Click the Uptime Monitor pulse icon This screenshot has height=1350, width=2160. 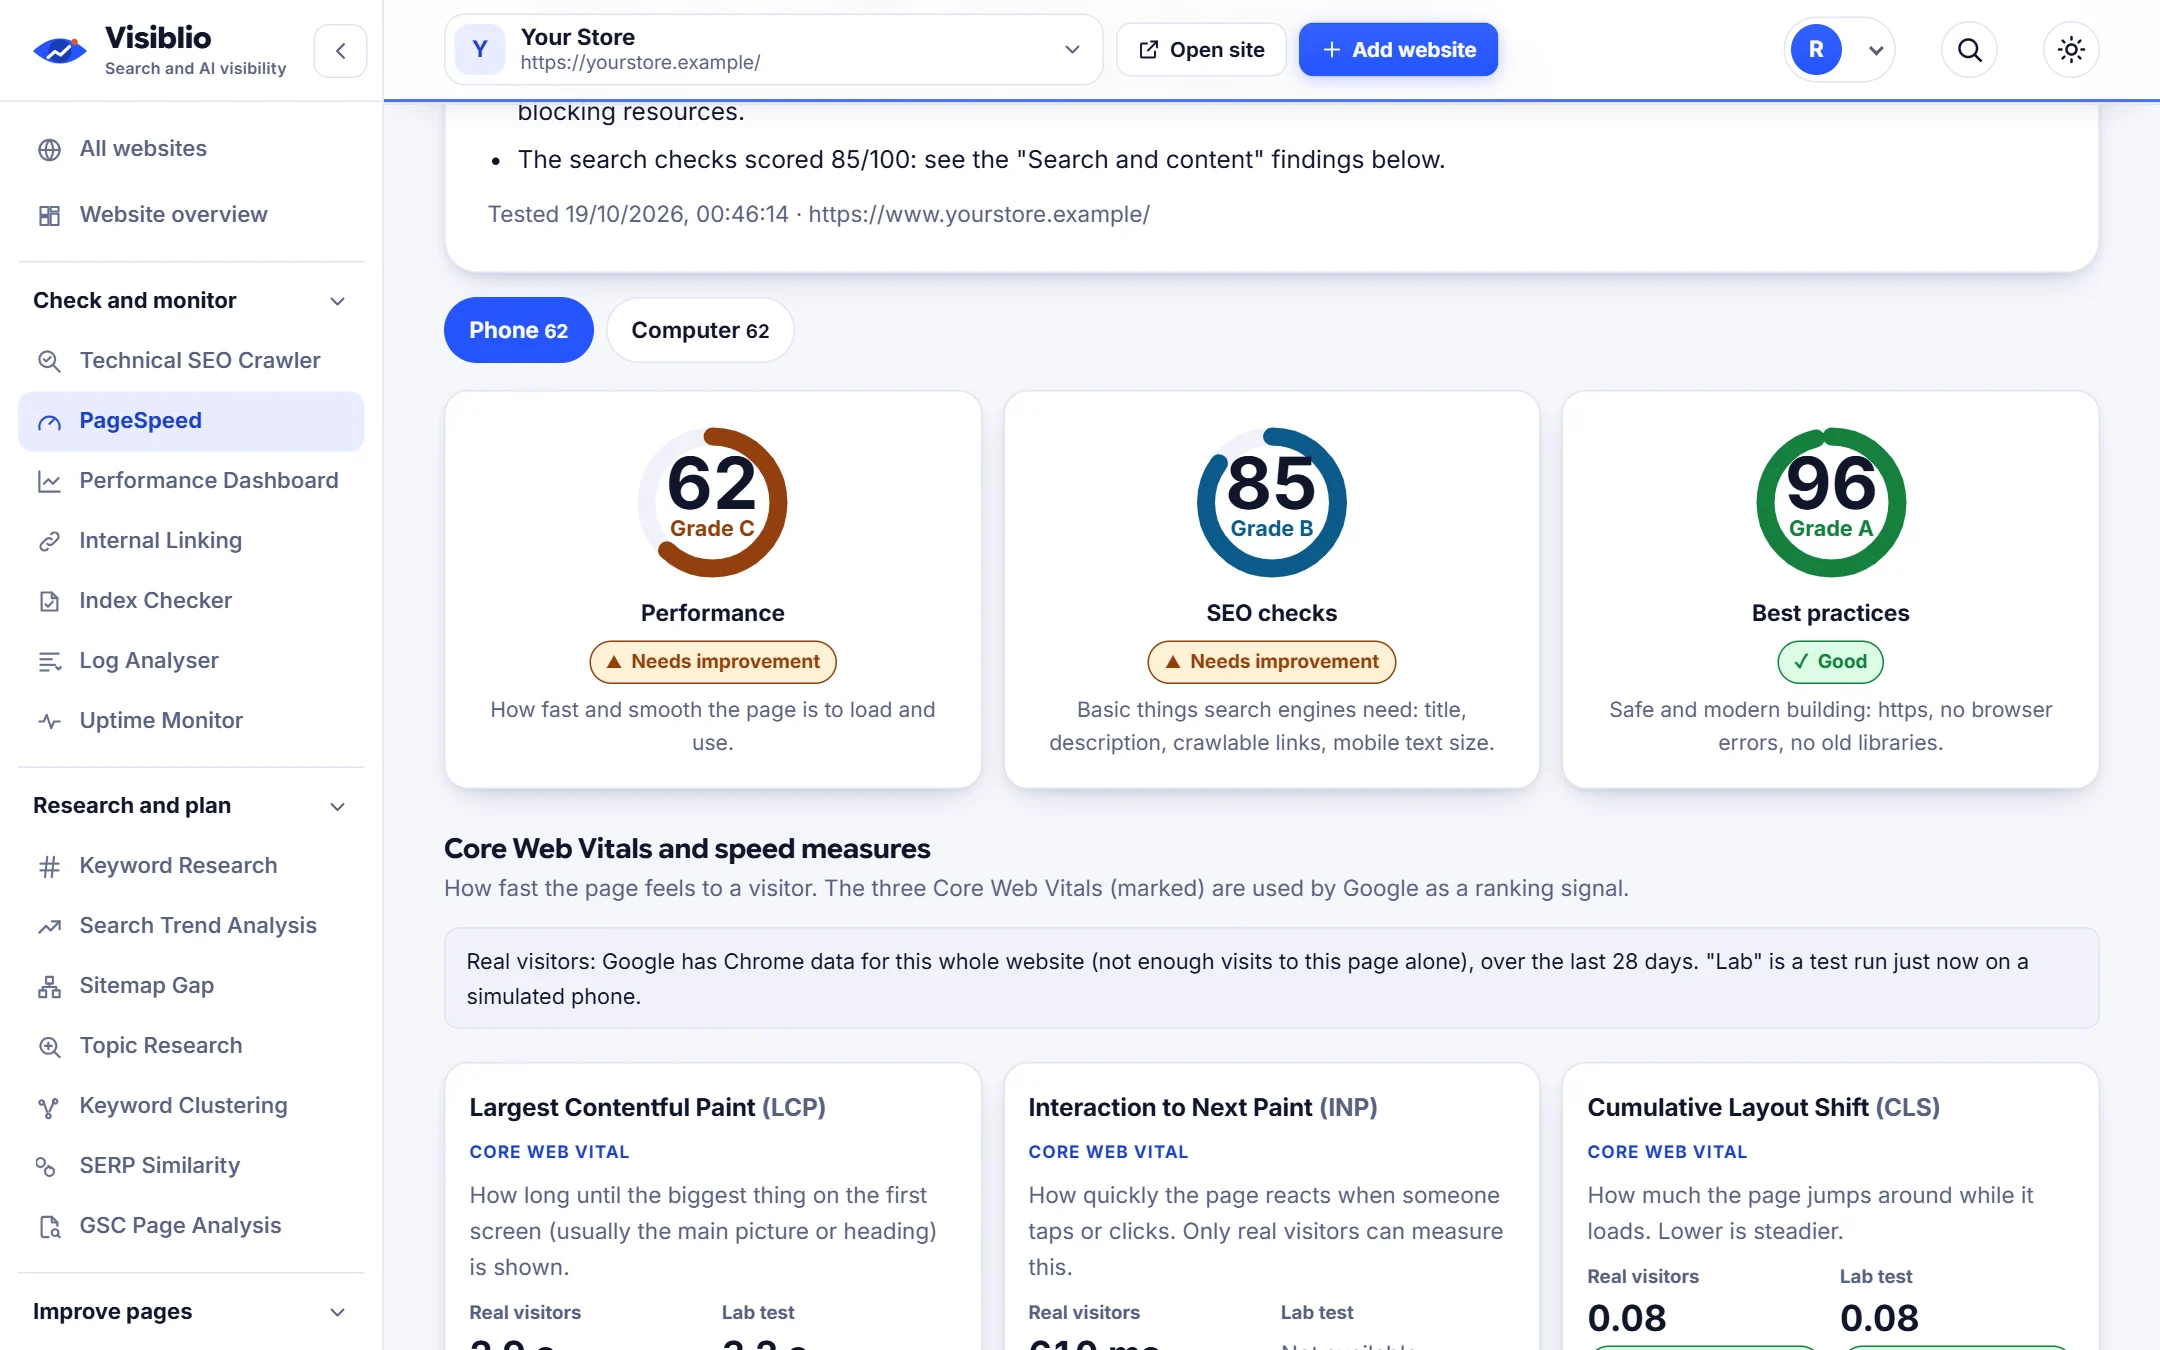(x=49, y=721)
